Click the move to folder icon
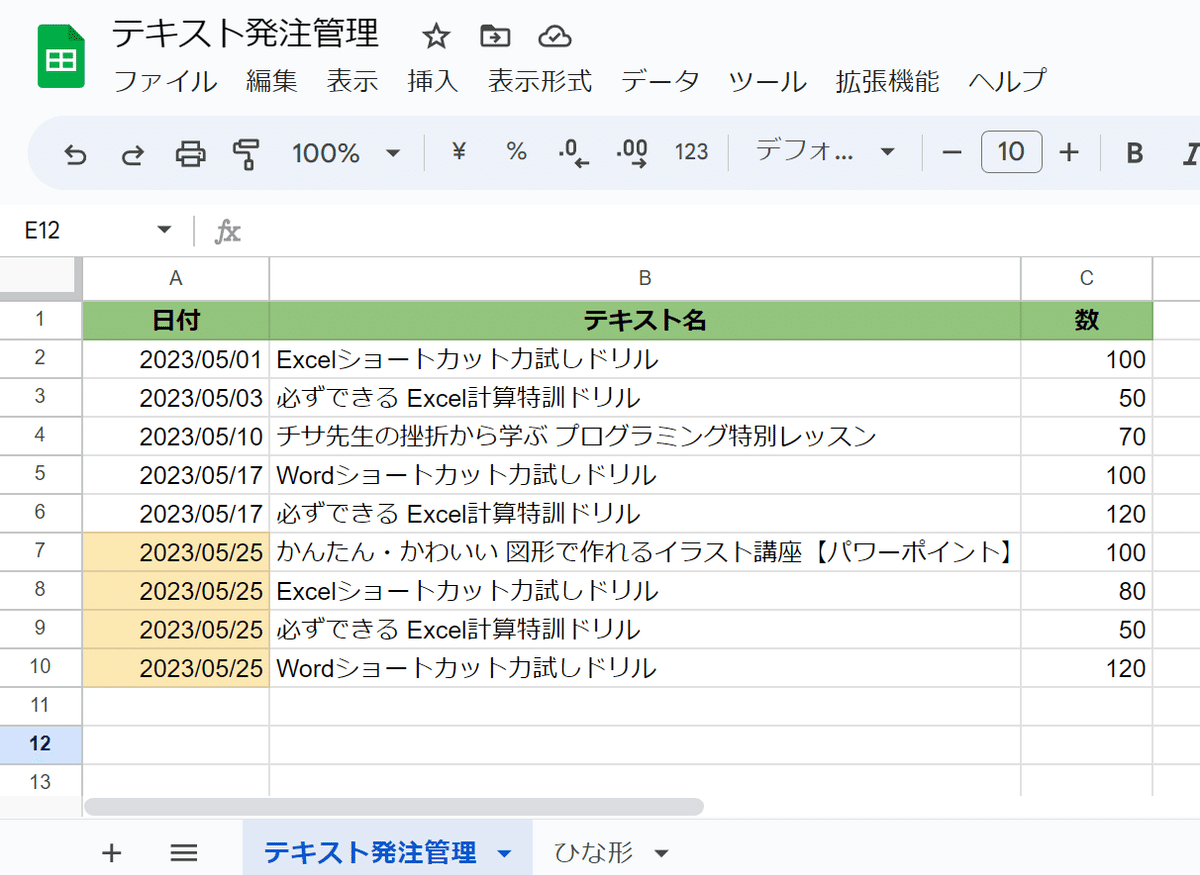This screenshot has height=875, width=1200. 495,37
